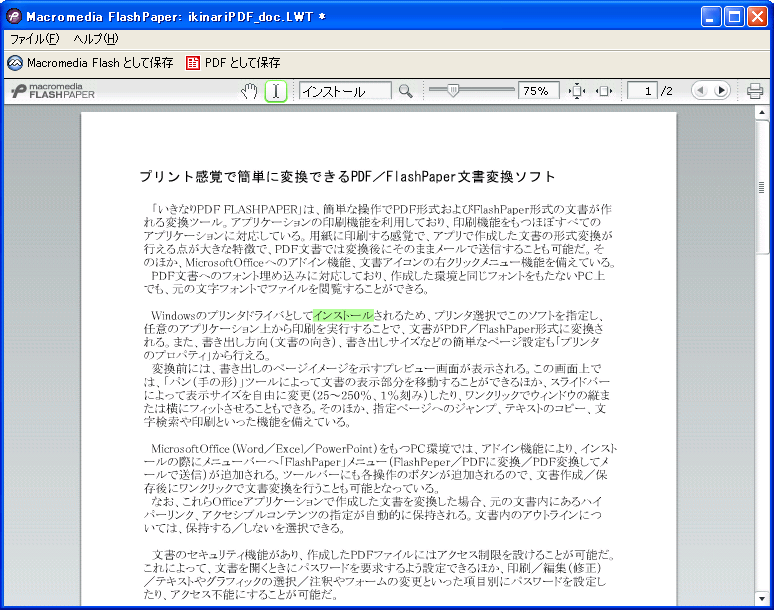Click the paragraph starting 'MicrosoftOffice (Word'
Image resolution: width=774 pixels, height=610 pixels.
(380, 469)
